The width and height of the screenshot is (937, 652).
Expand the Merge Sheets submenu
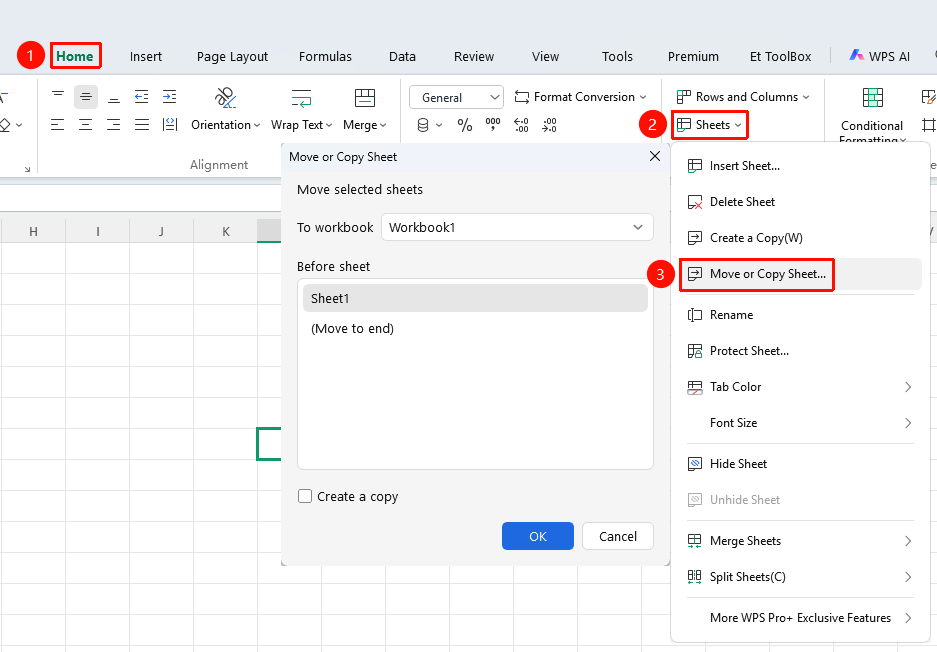click(x=800, y=541)
